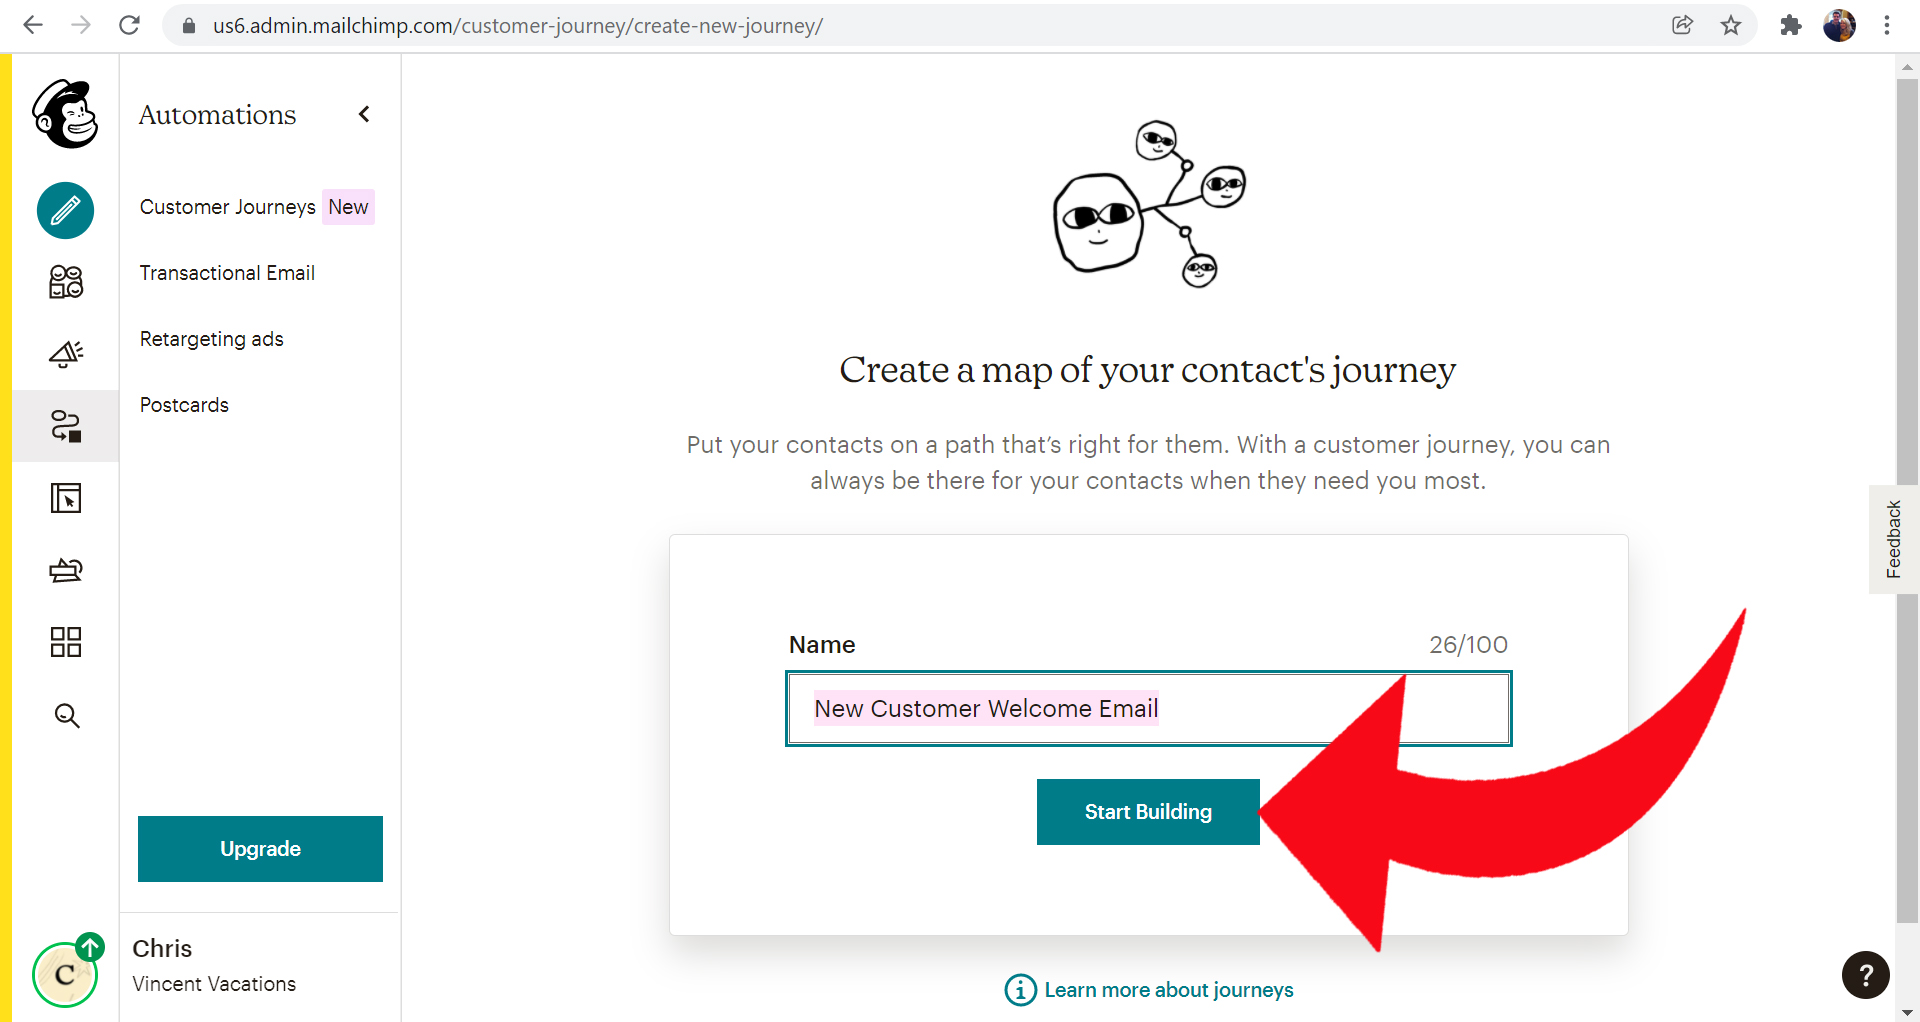Open the Campaigns megaphone icon

click(x=66, y=354)
